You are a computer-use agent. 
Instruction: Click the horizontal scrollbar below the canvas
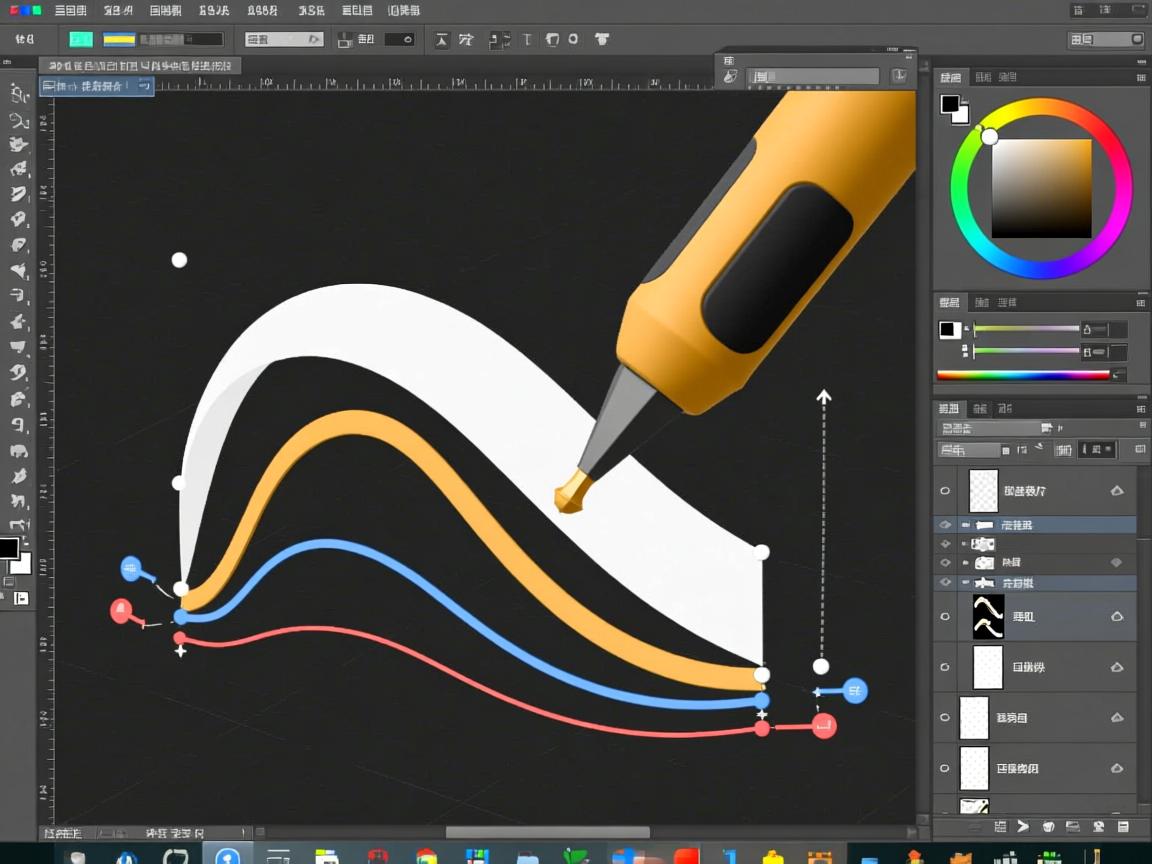[547, 832]
